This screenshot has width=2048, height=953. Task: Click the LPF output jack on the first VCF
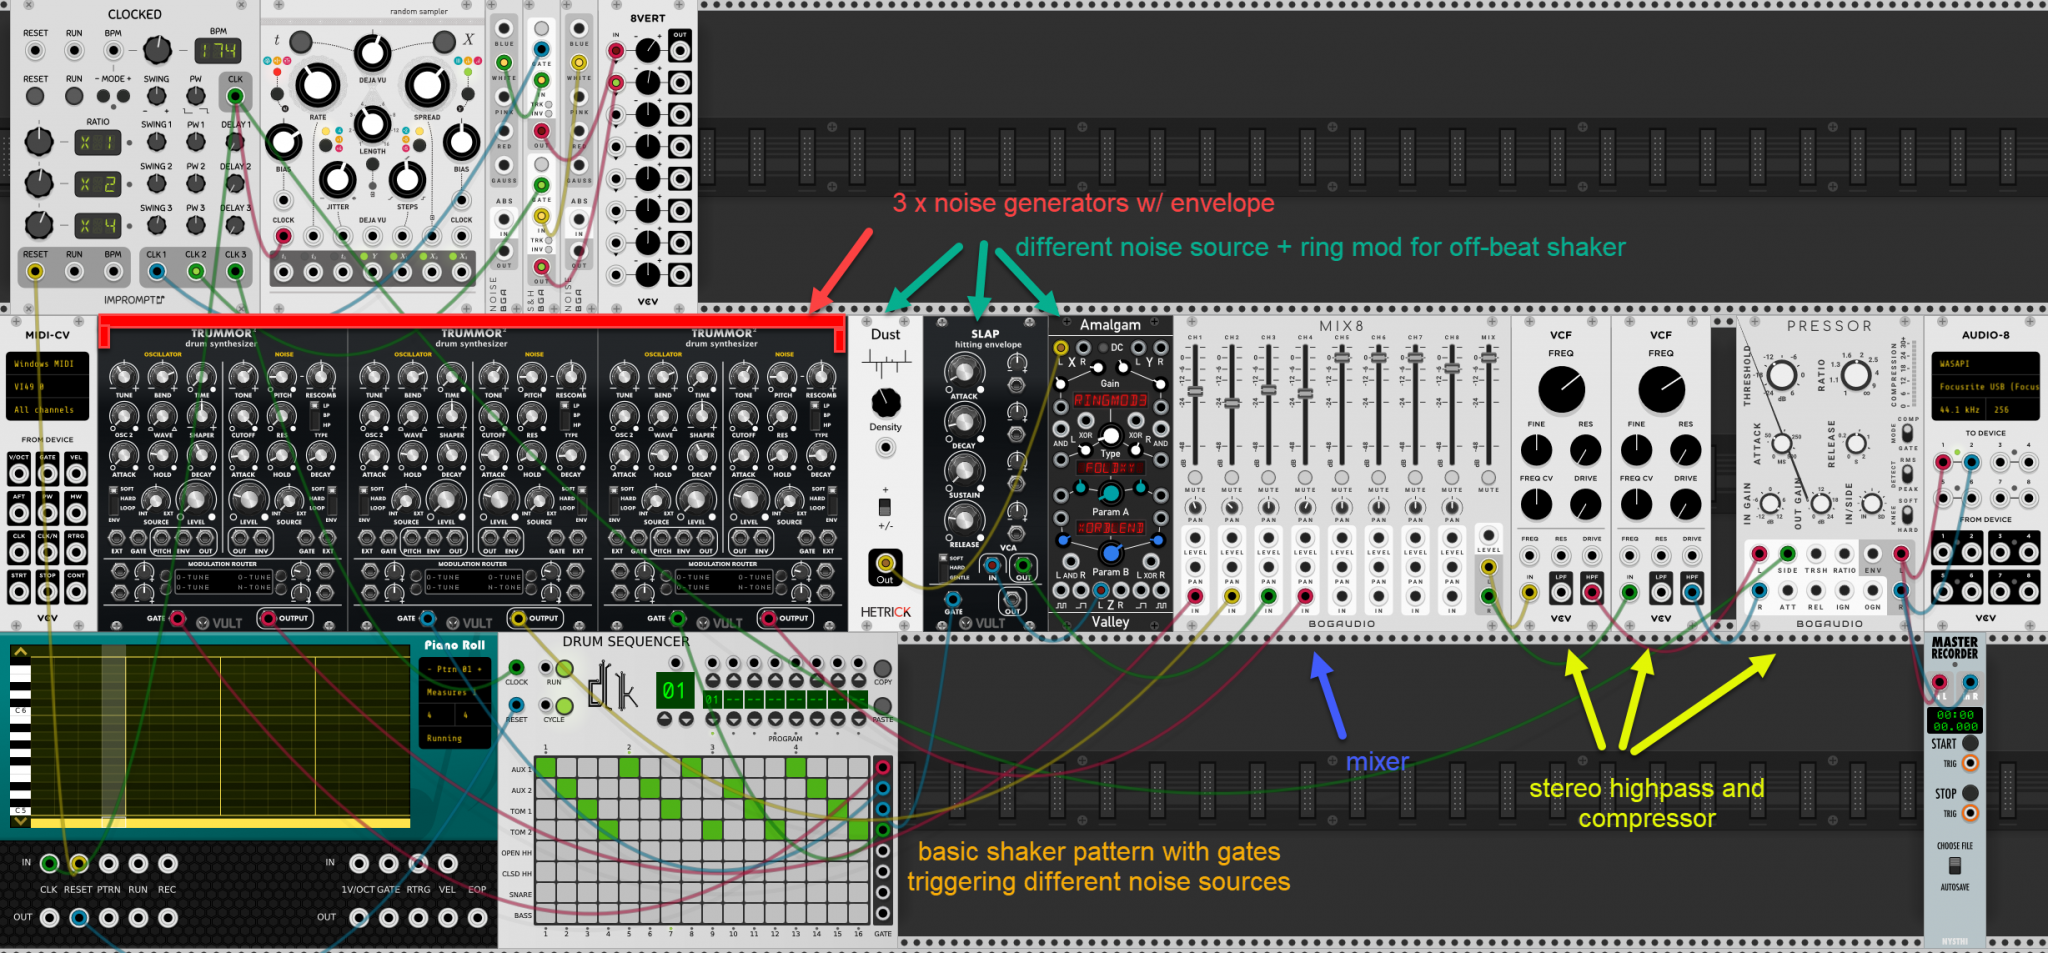pos(1560,592)
